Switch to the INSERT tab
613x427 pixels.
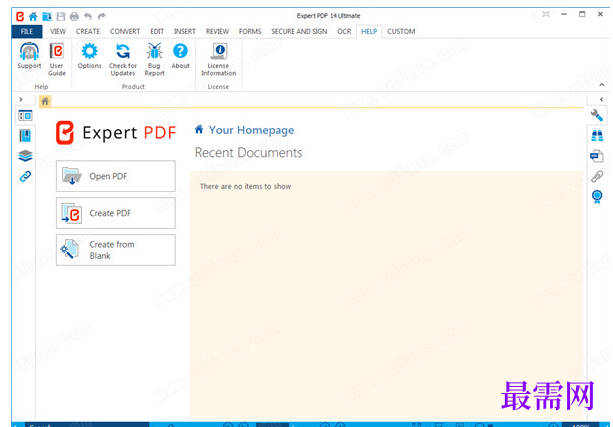(185, 31)
